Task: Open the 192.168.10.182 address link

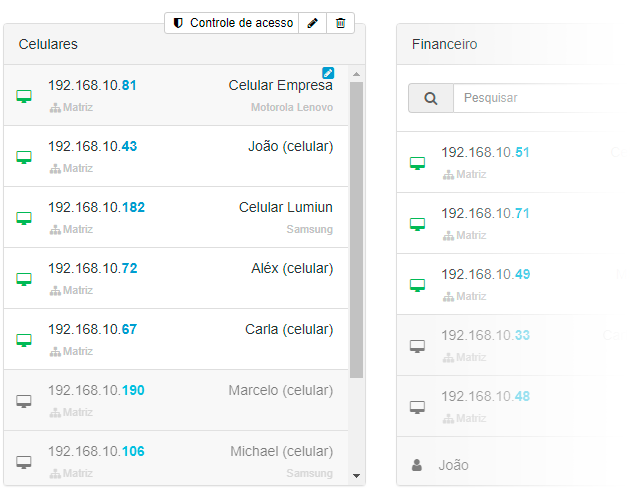Action: coord(96,208)
